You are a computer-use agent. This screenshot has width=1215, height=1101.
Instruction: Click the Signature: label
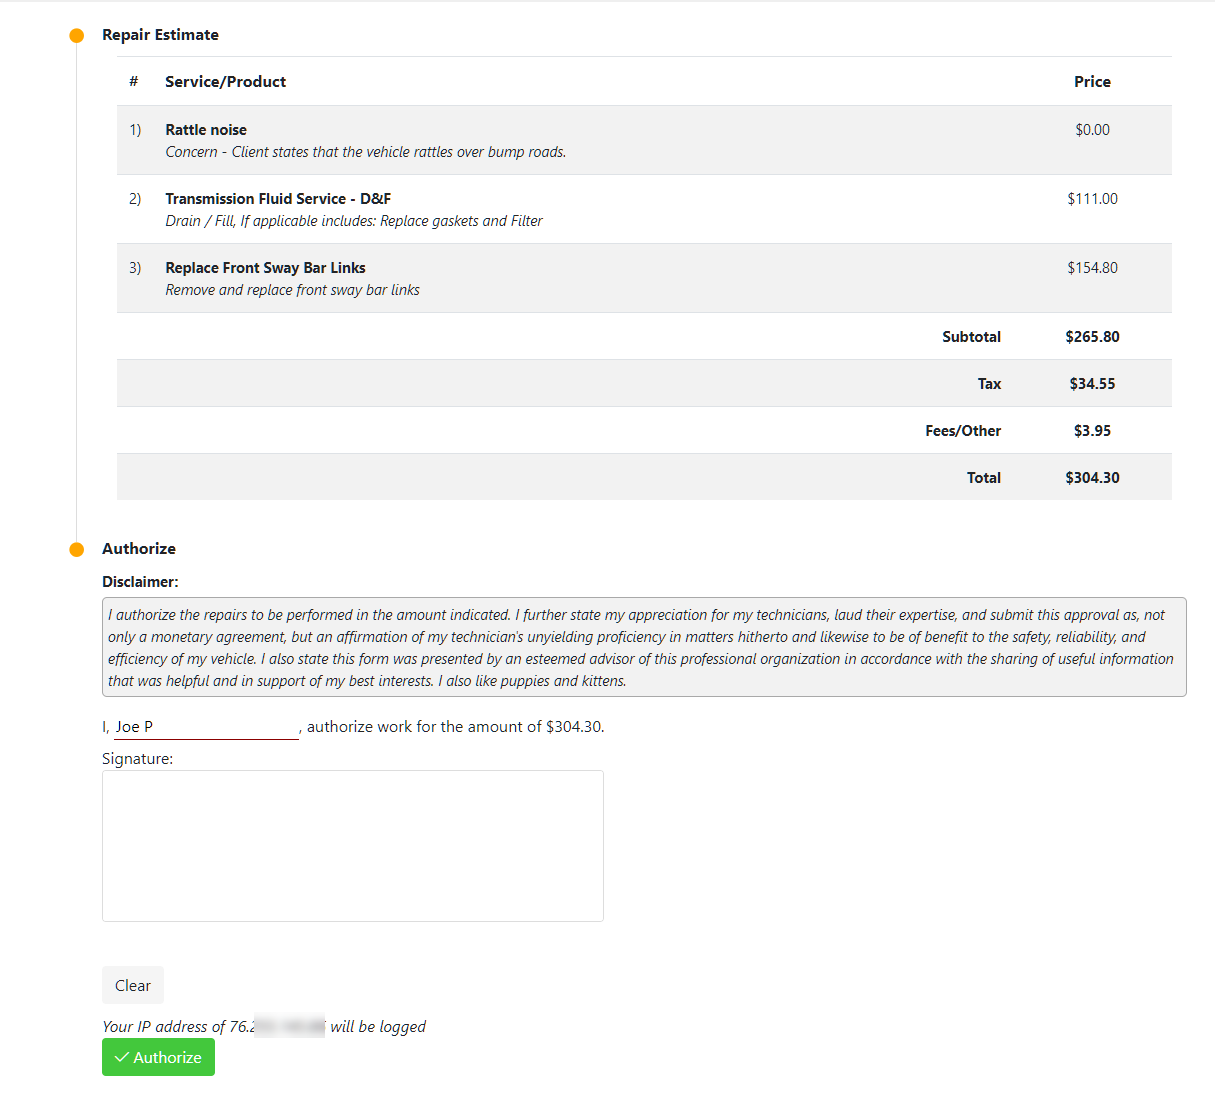tap(137, 759)
